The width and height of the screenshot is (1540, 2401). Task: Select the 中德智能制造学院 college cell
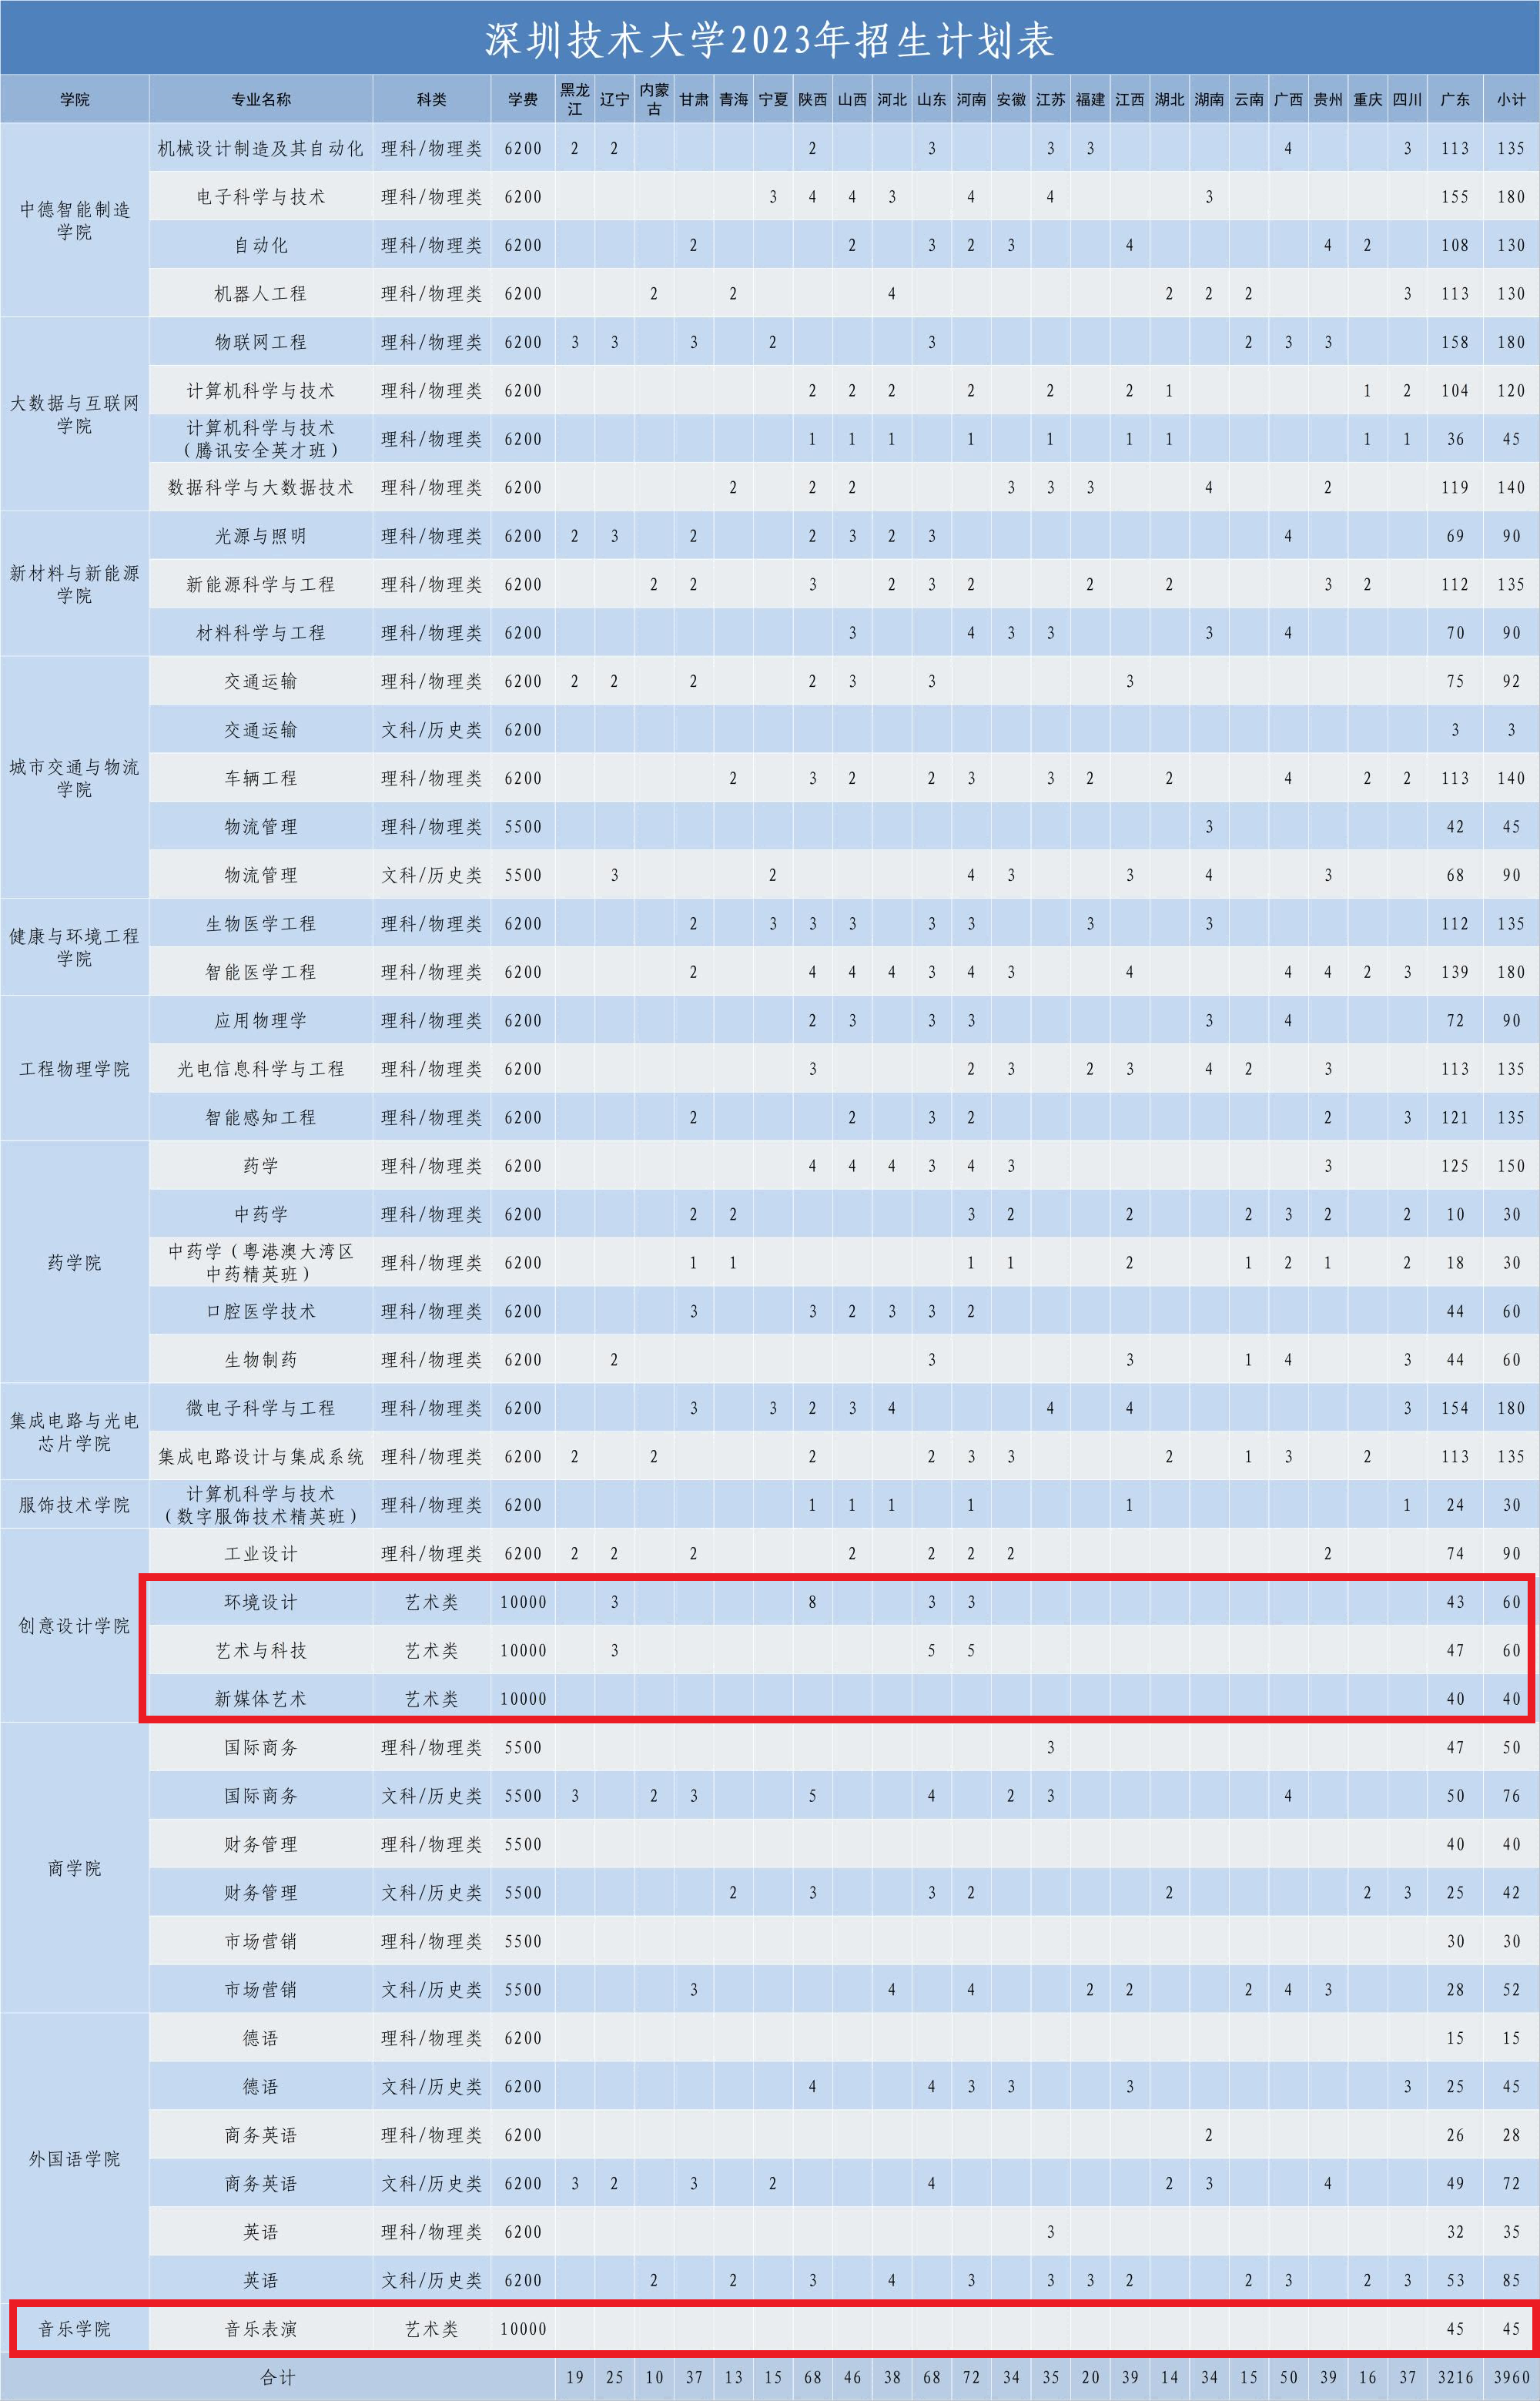(x=75, y=220)
